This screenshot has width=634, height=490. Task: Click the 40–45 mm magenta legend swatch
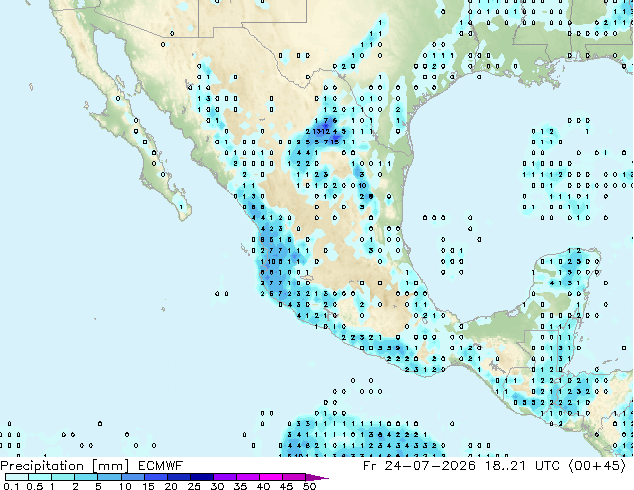point(271,477)
